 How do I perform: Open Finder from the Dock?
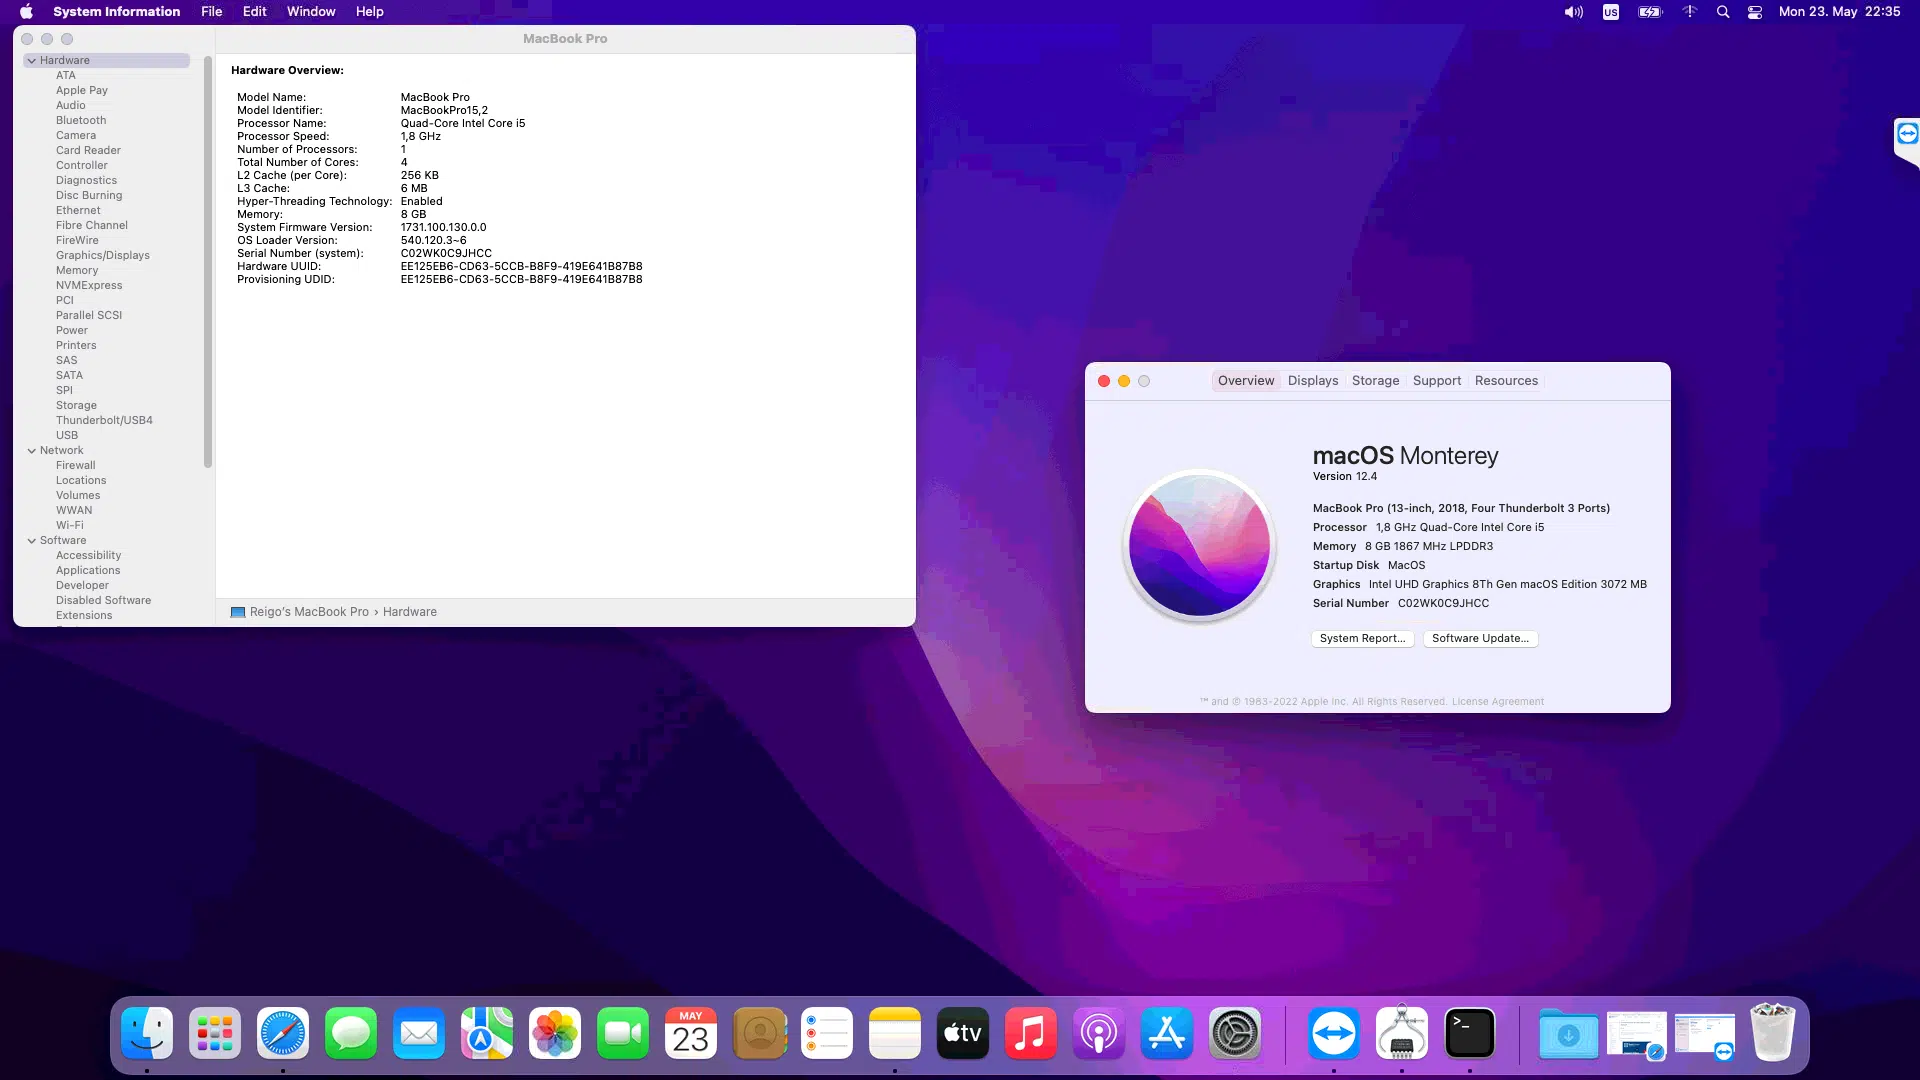[x=147, y=1033]
